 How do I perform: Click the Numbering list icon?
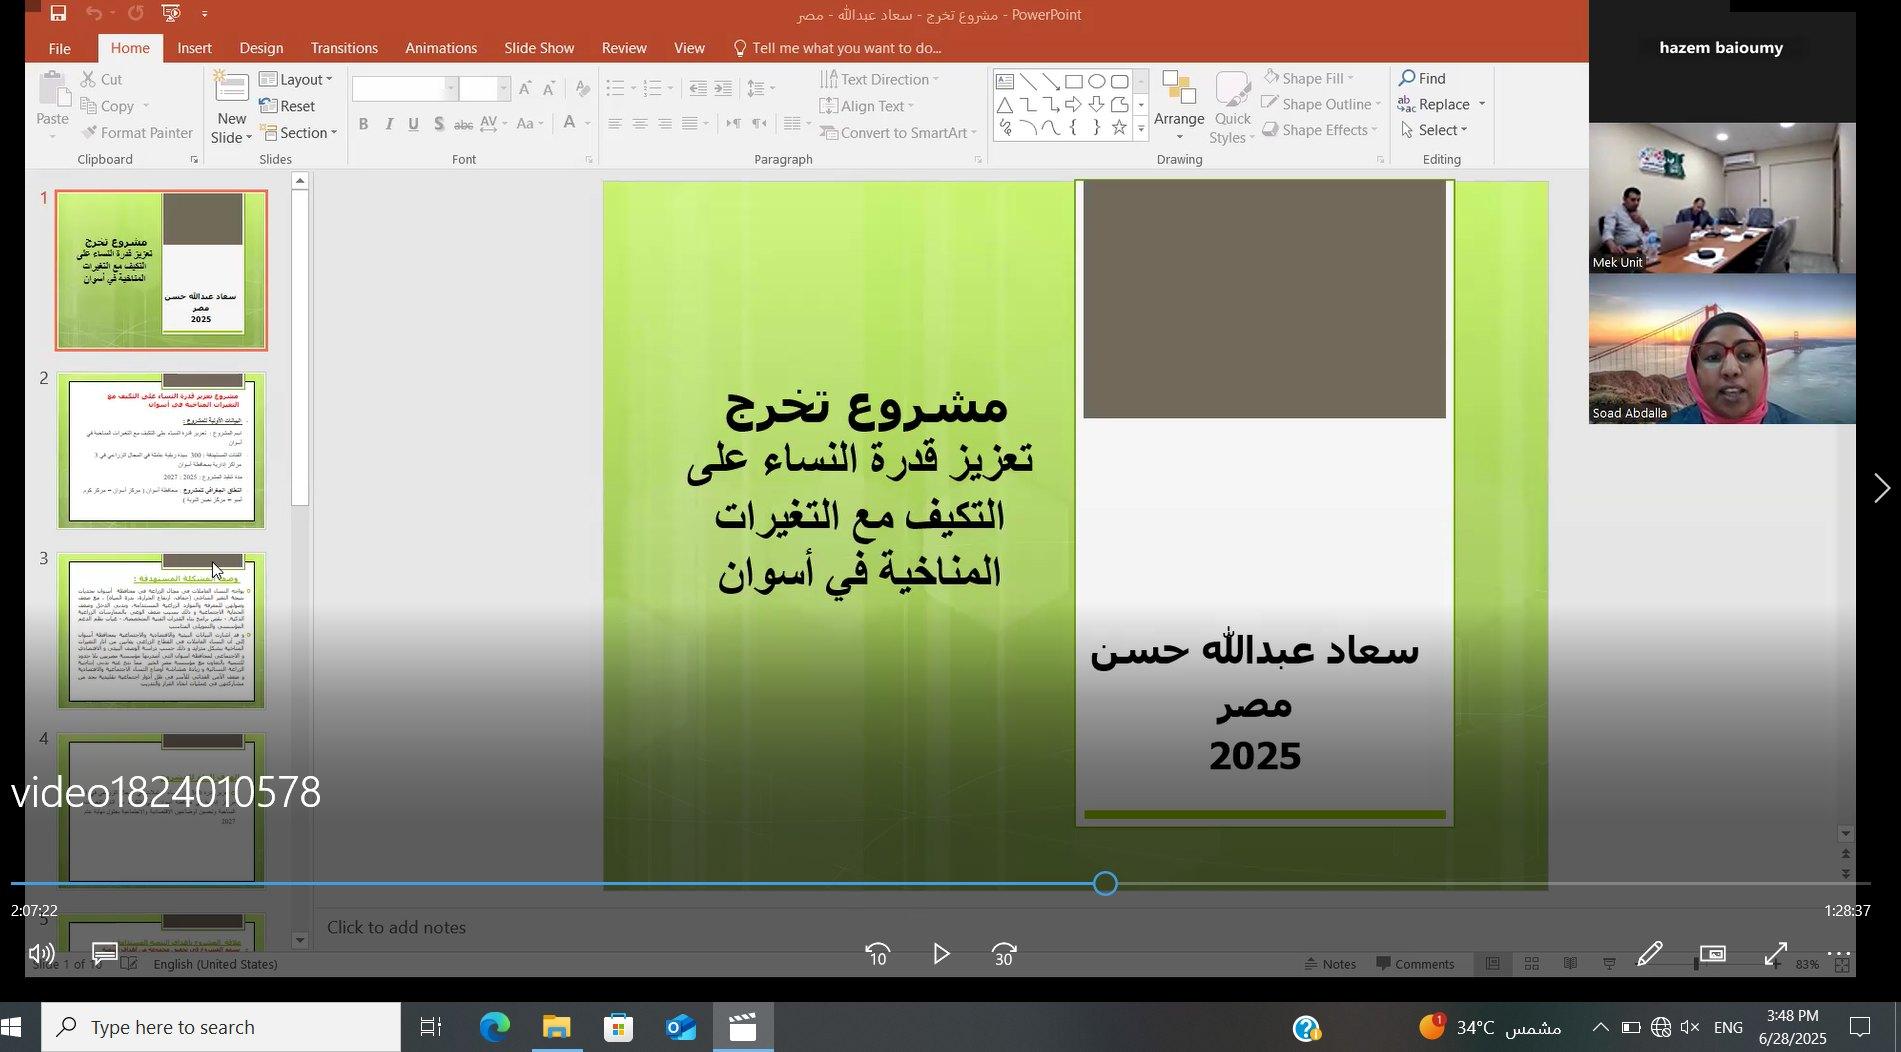click(x=653, y=89)
